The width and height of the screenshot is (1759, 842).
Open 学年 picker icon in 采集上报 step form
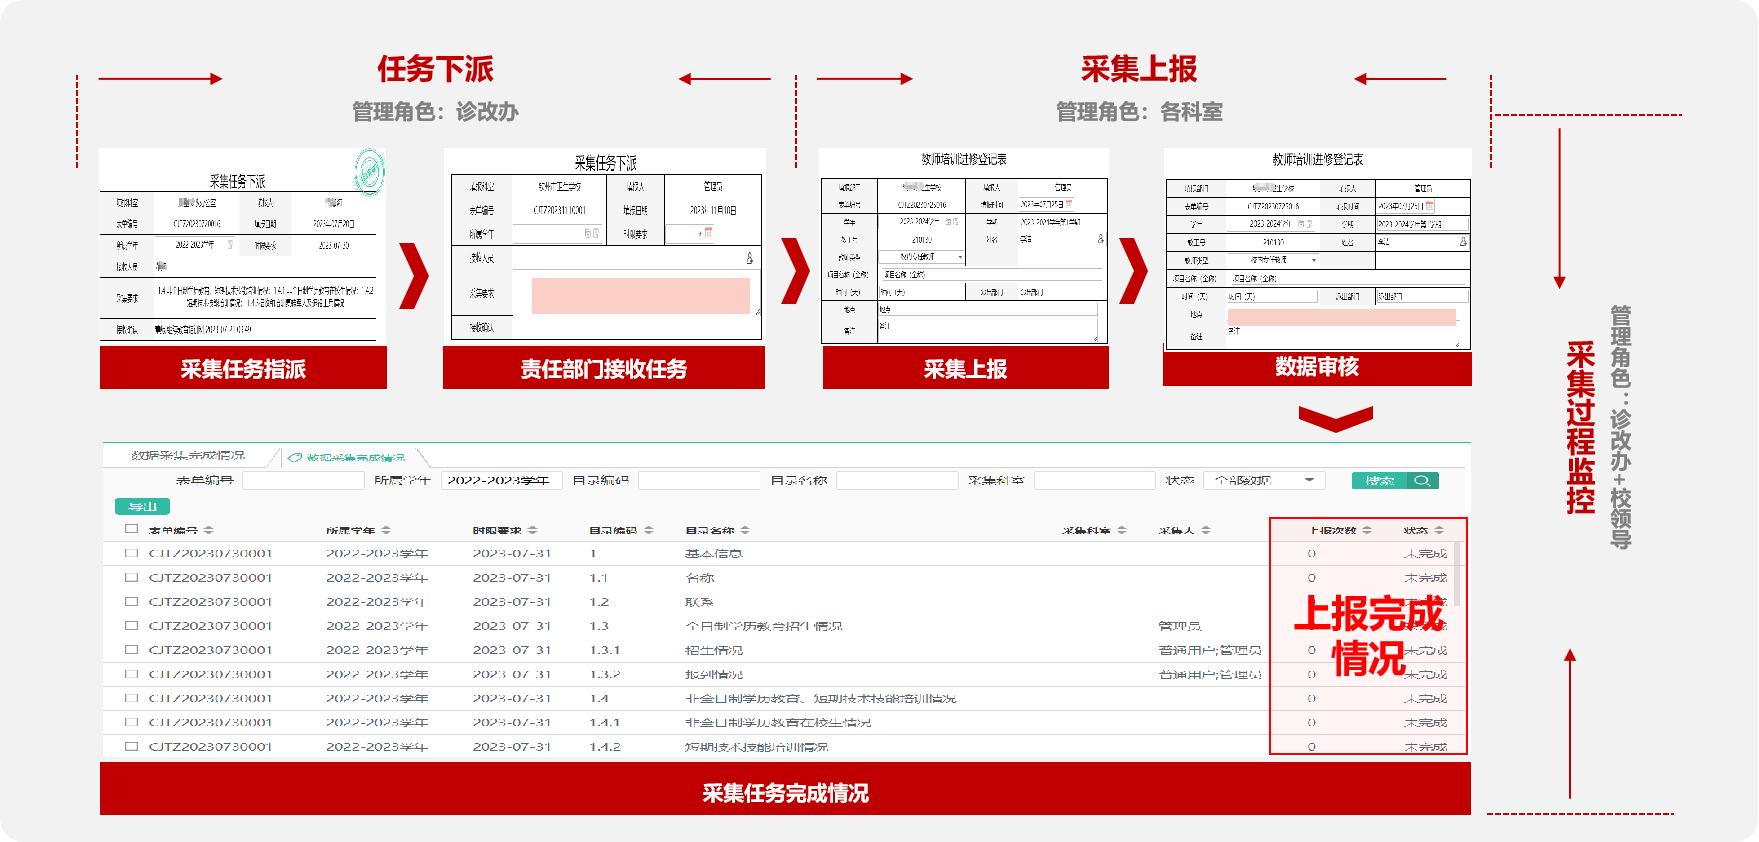[952, 221]
